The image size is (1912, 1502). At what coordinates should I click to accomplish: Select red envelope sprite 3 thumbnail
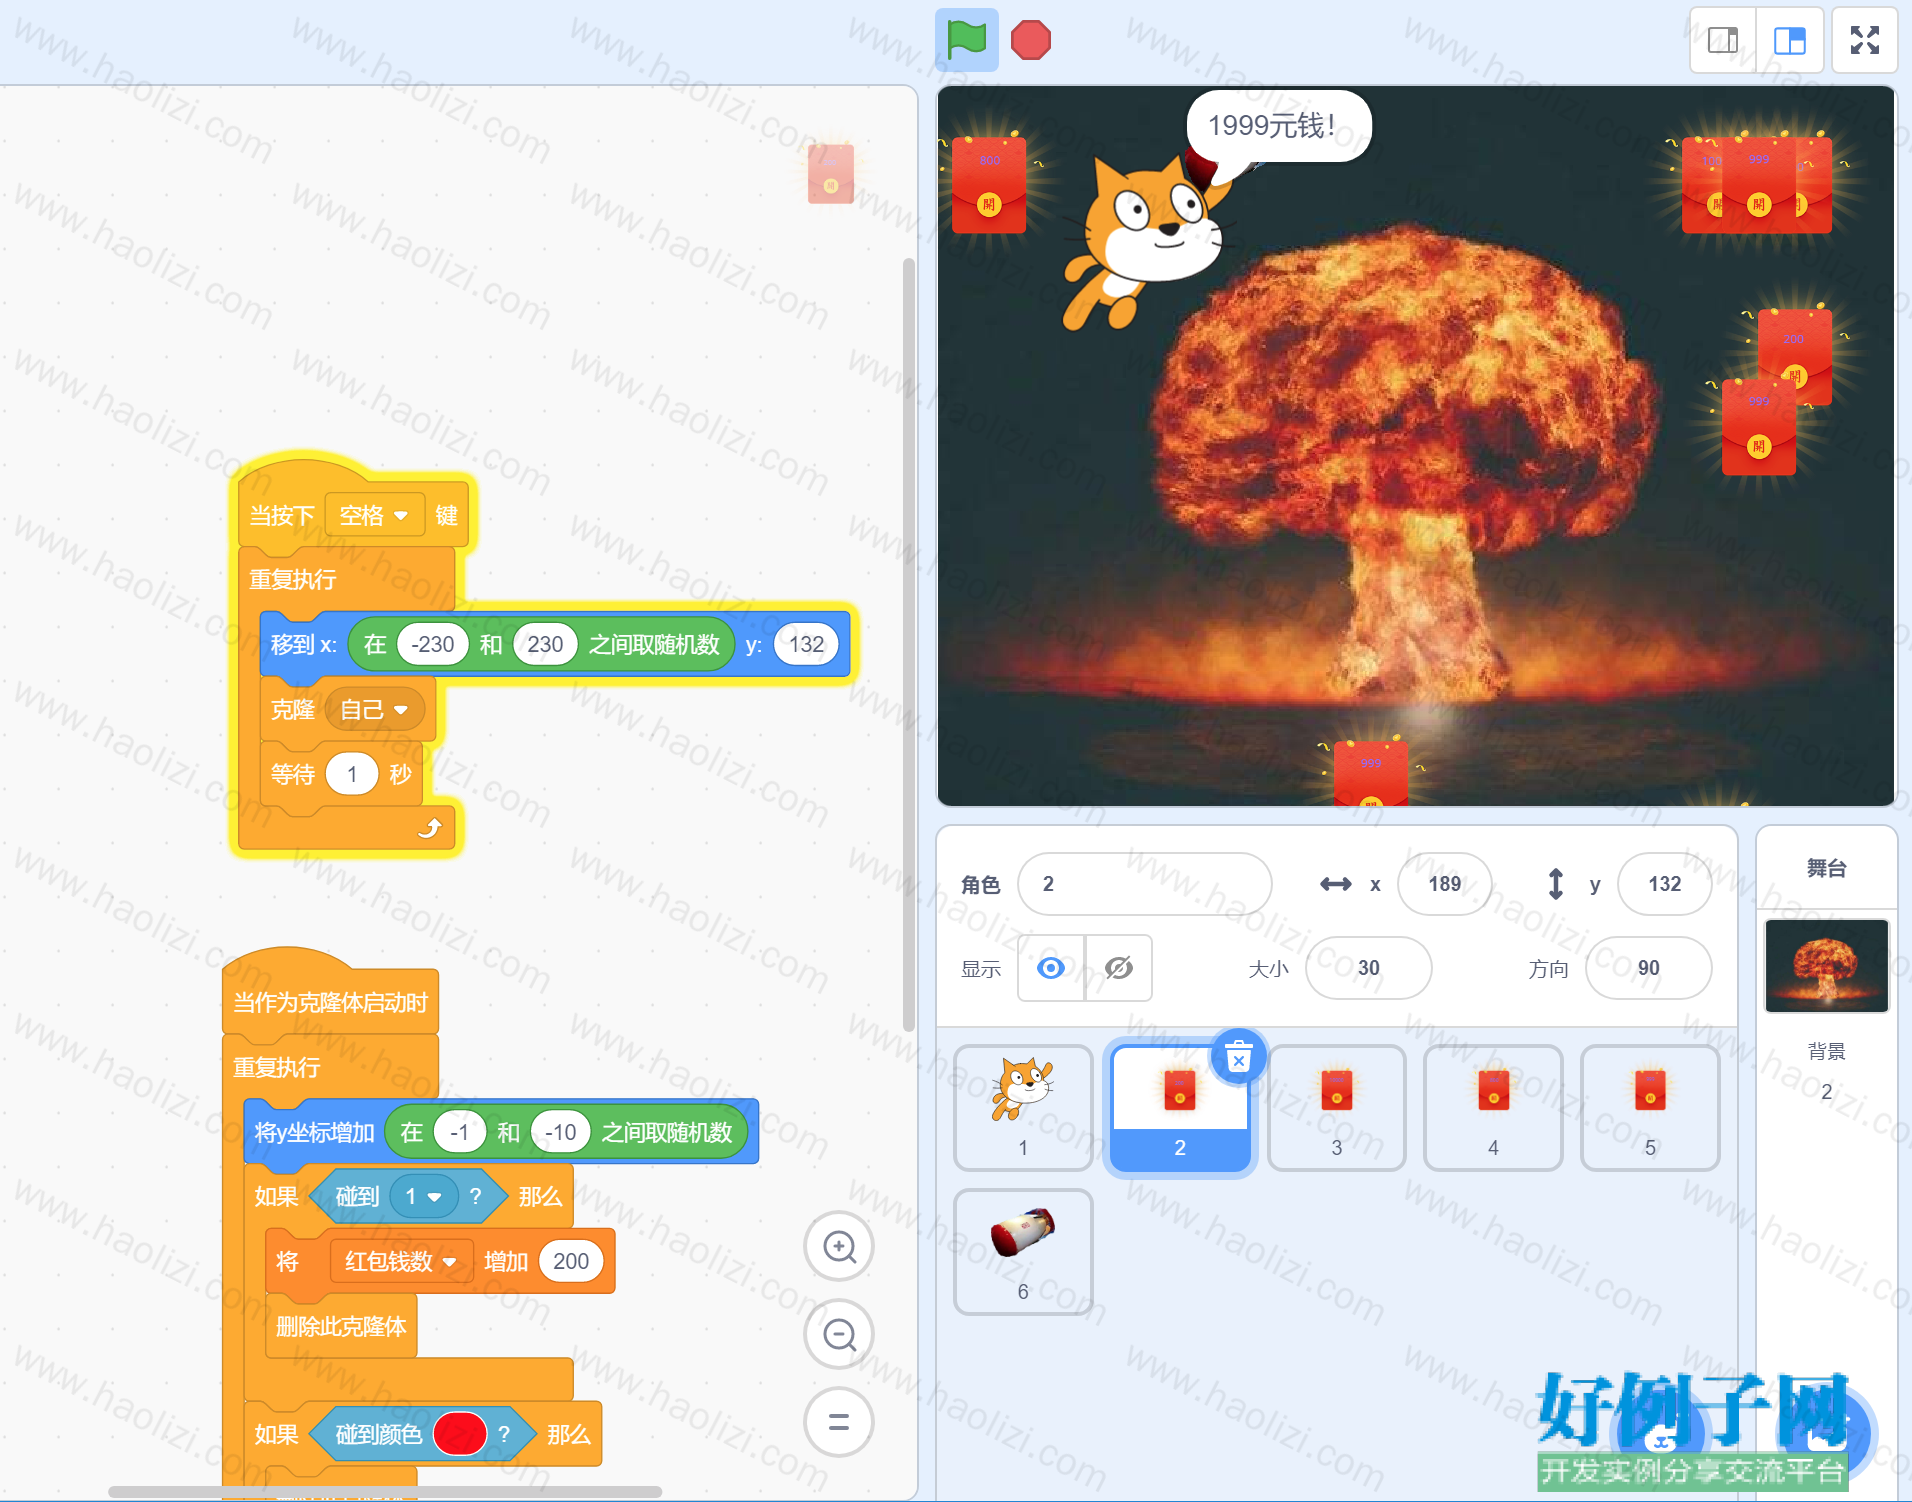[x=1337, y=1108]
